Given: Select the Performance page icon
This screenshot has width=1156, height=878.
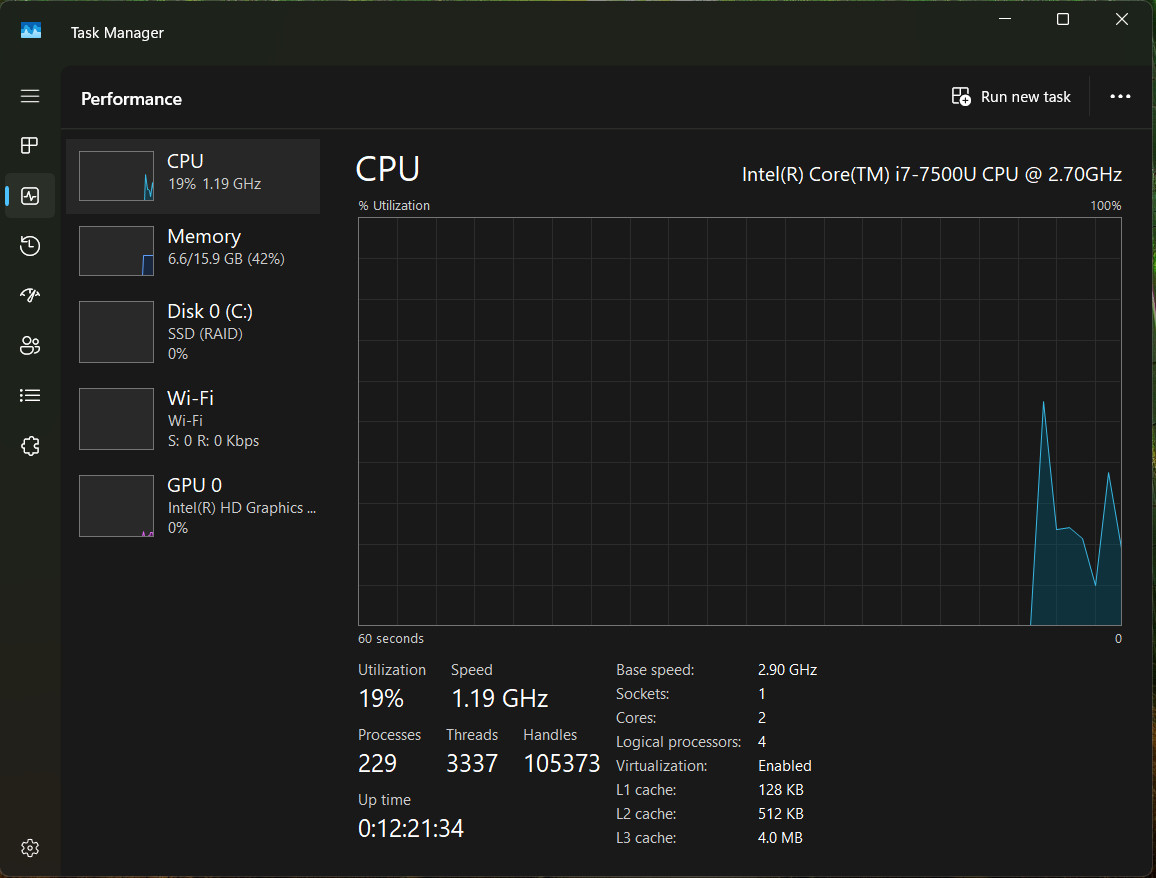Looking at the screenshot, I should [x=29, y=195].
